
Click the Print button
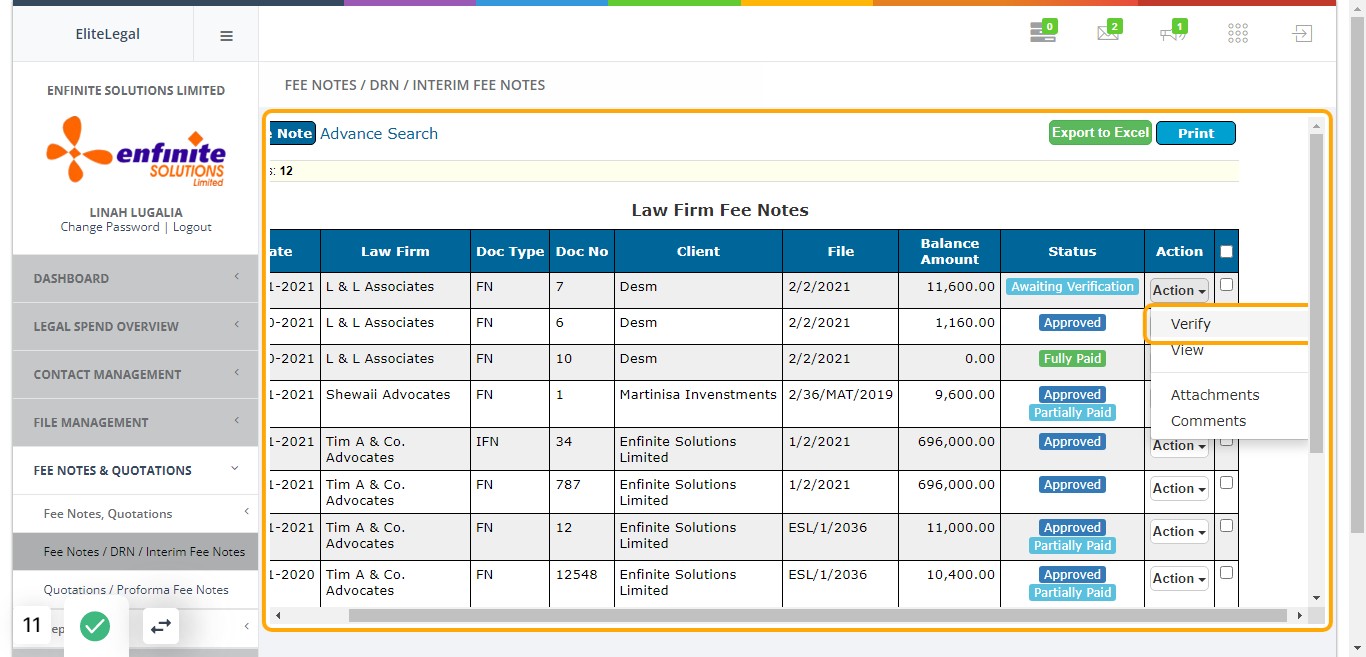(x=1196, y=133)
